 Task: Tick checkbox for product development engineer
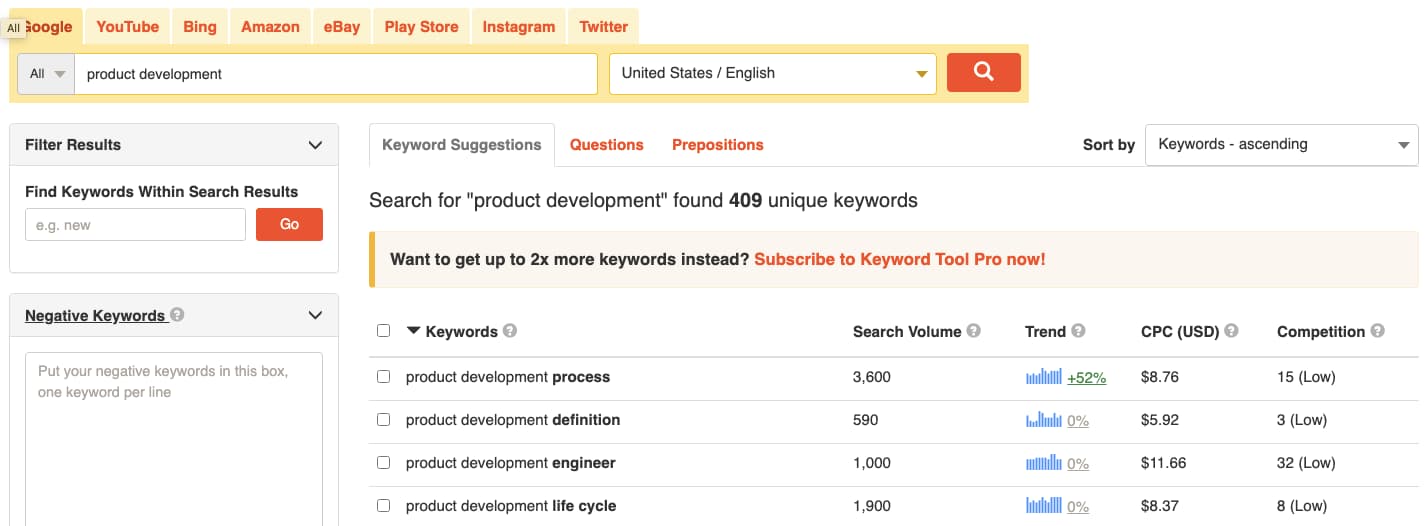pyautogui.click(x=383, y=463)
